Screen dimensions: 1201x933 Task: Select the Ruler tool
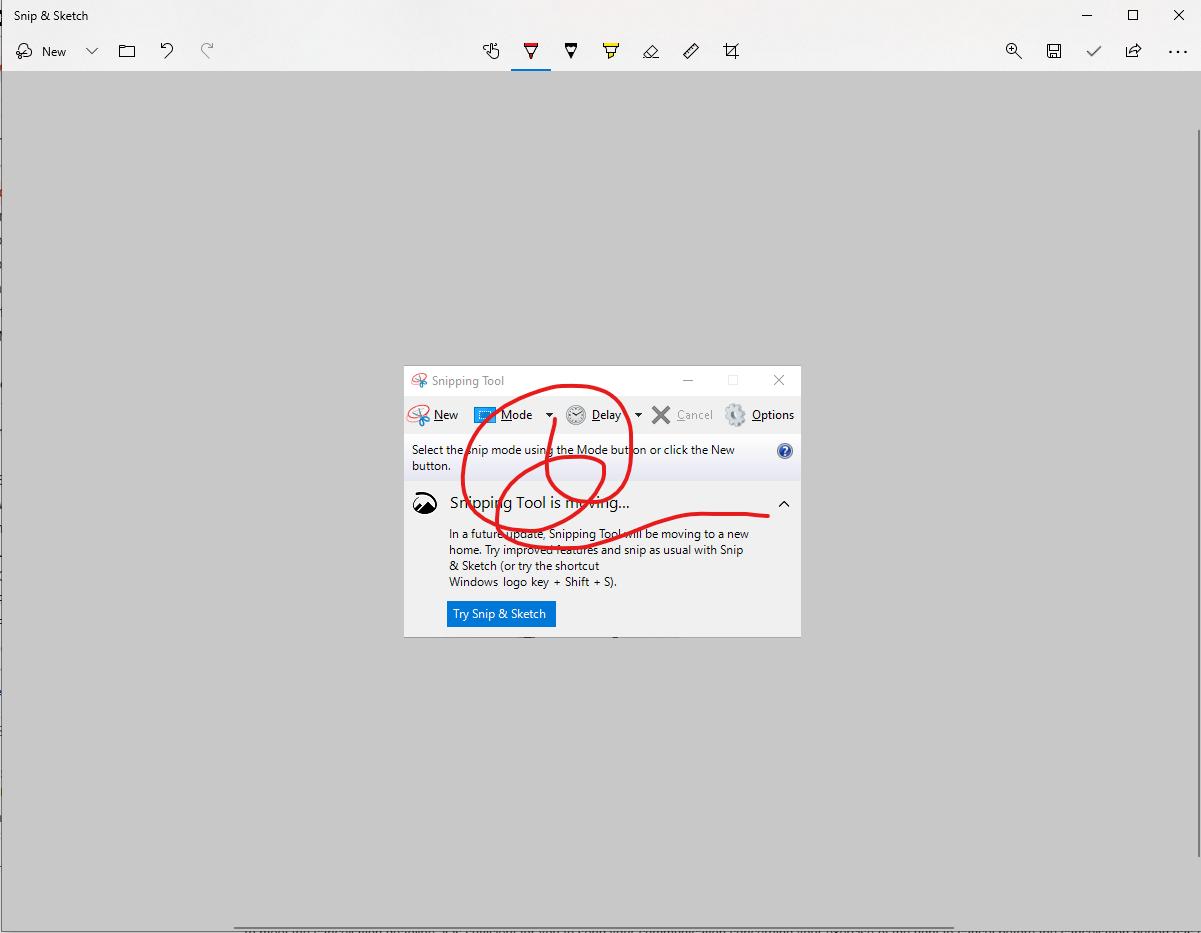pos(691,51)
